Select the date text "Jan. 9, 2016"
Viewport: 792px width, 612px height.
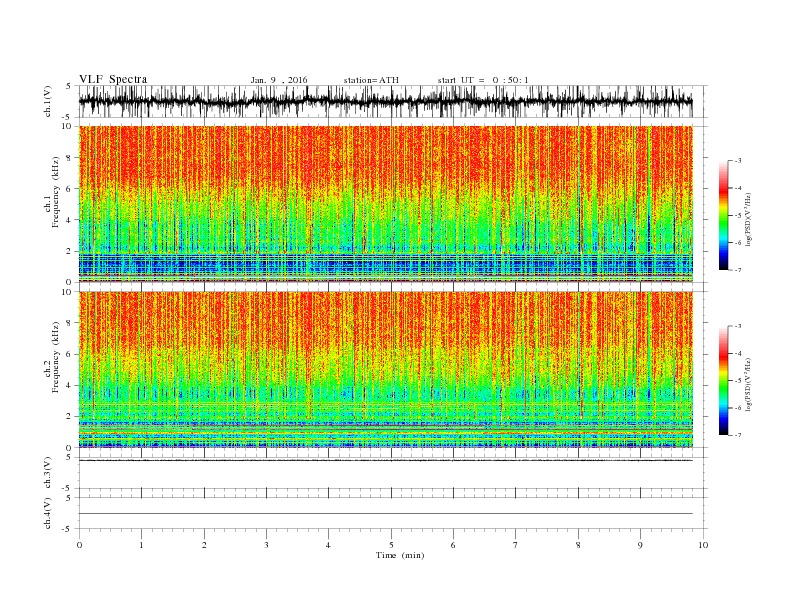coord(279,80)
